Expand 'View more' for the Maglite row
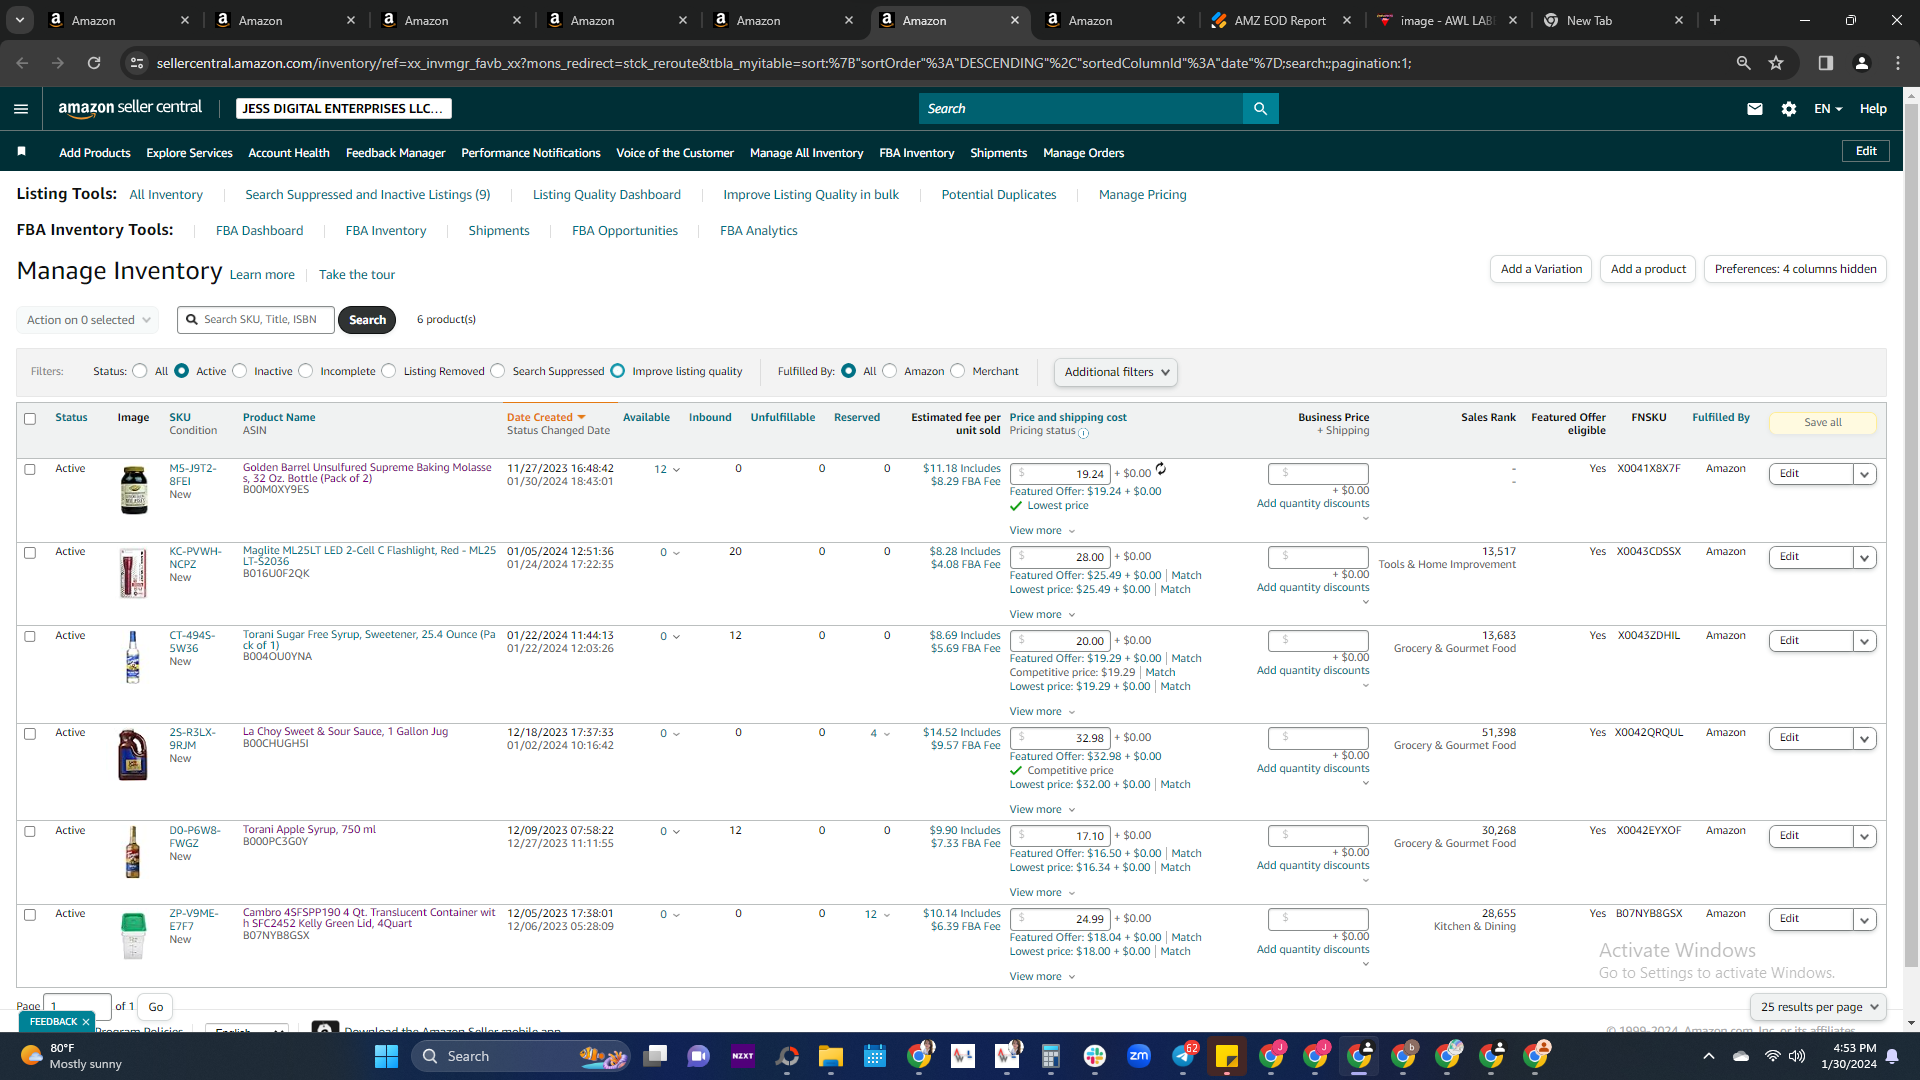Screen dimensions: 1920x1080 1042,615
